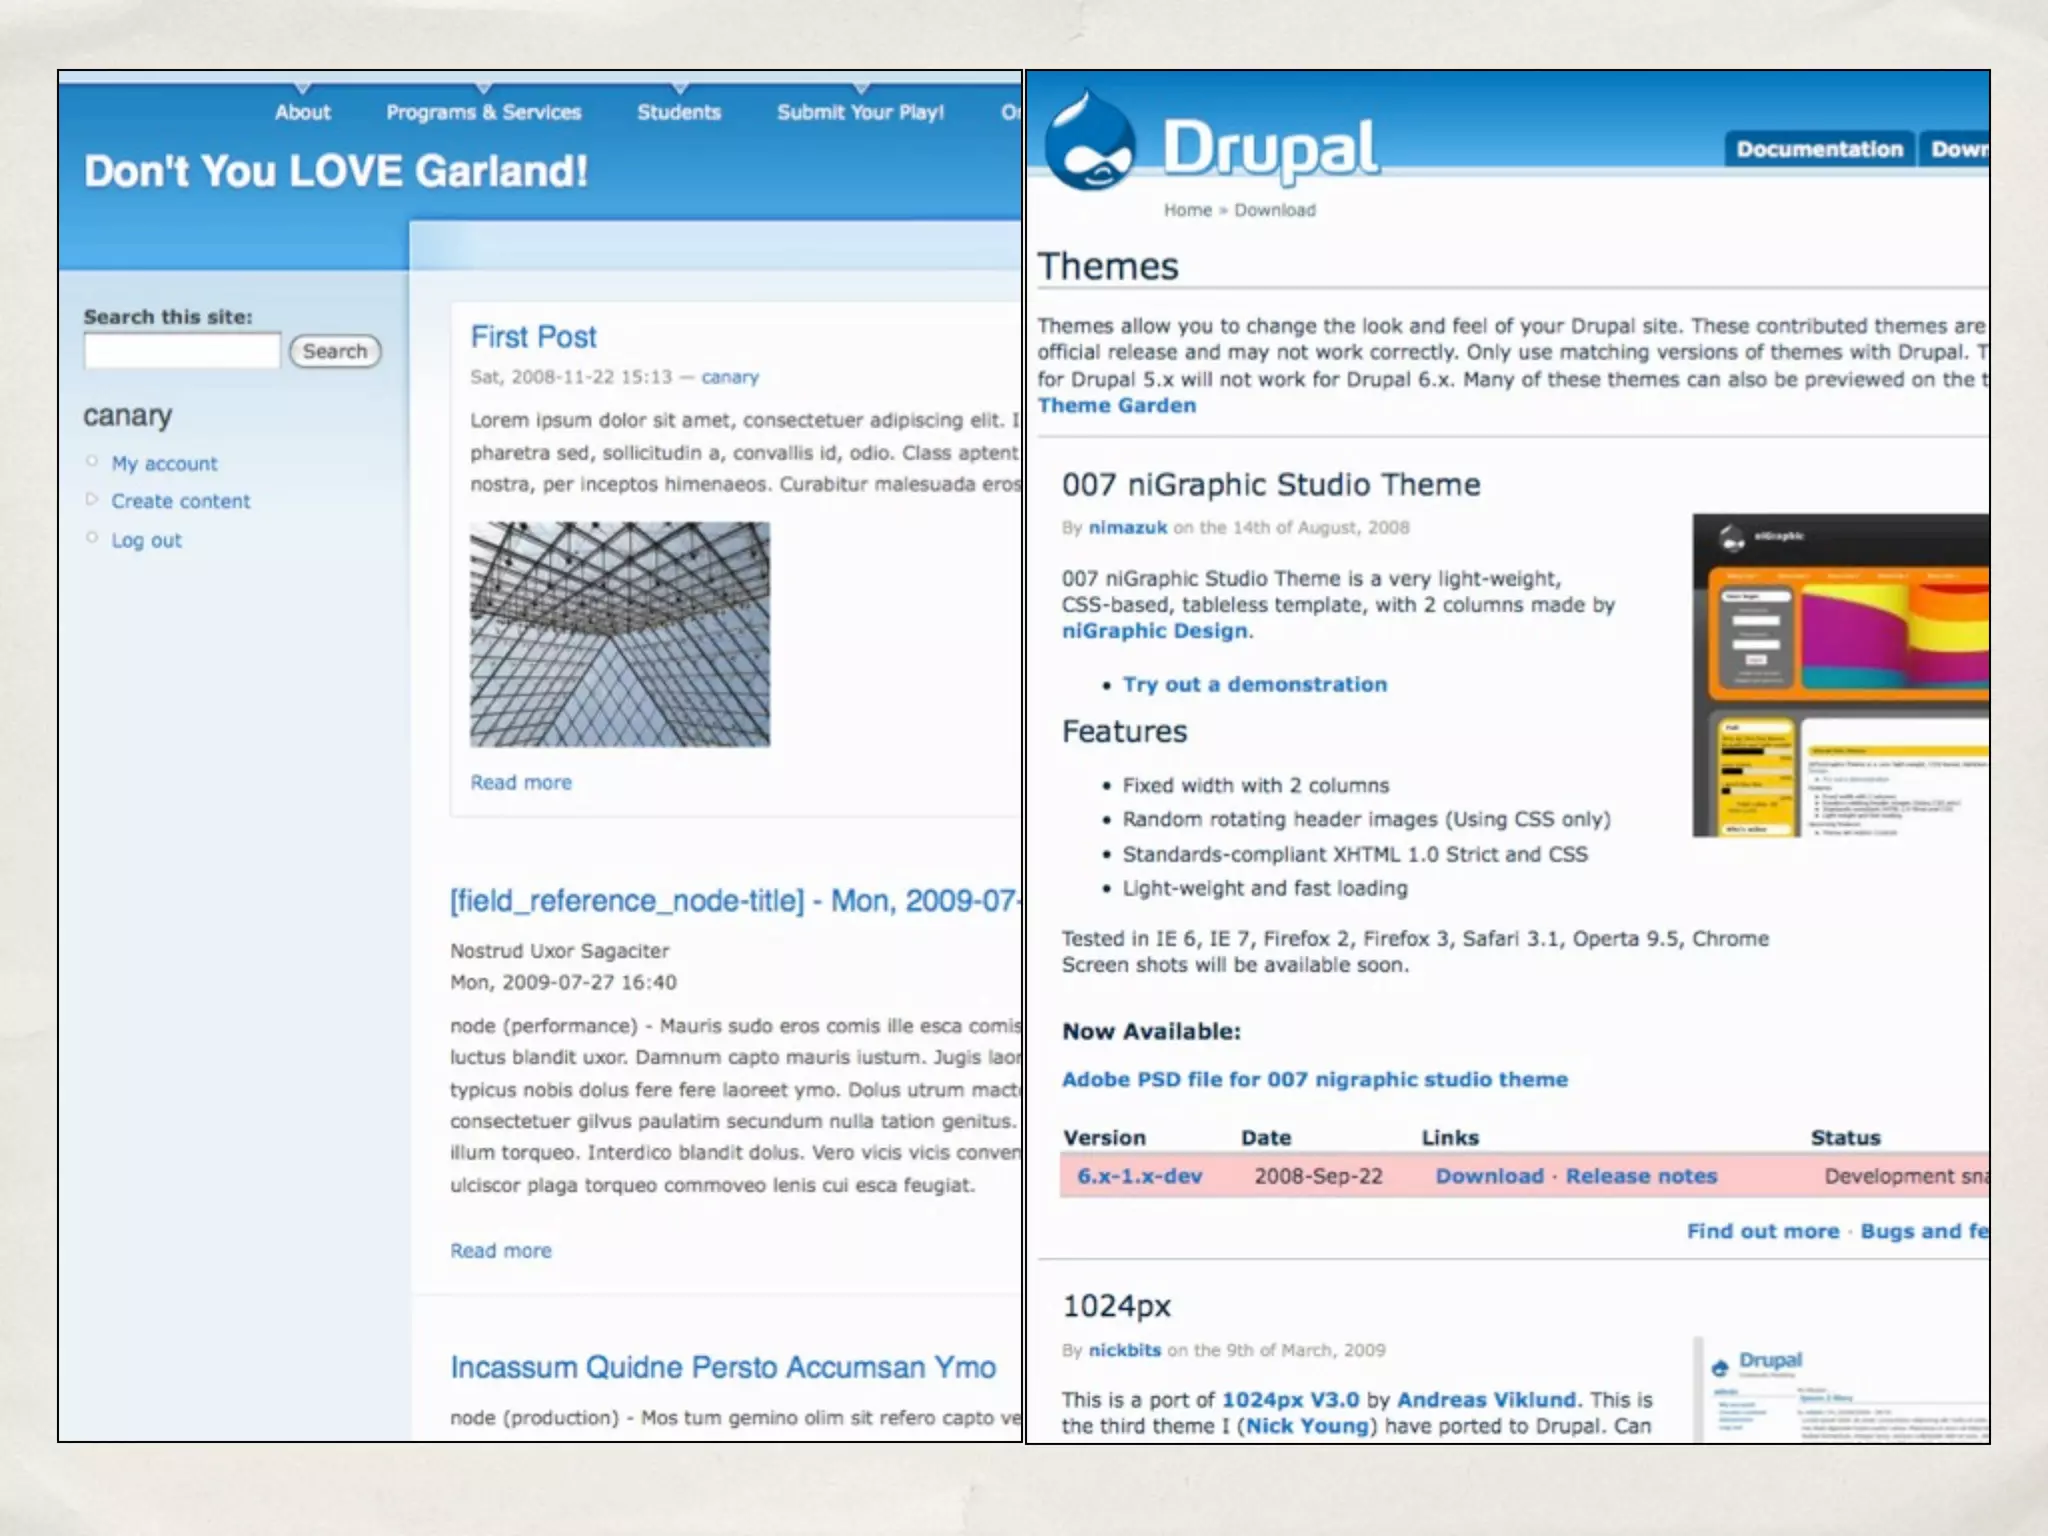This screenshot has height=1536, width=2048.
Task: Focus the Search this site field
Action: tap(182, 351)
